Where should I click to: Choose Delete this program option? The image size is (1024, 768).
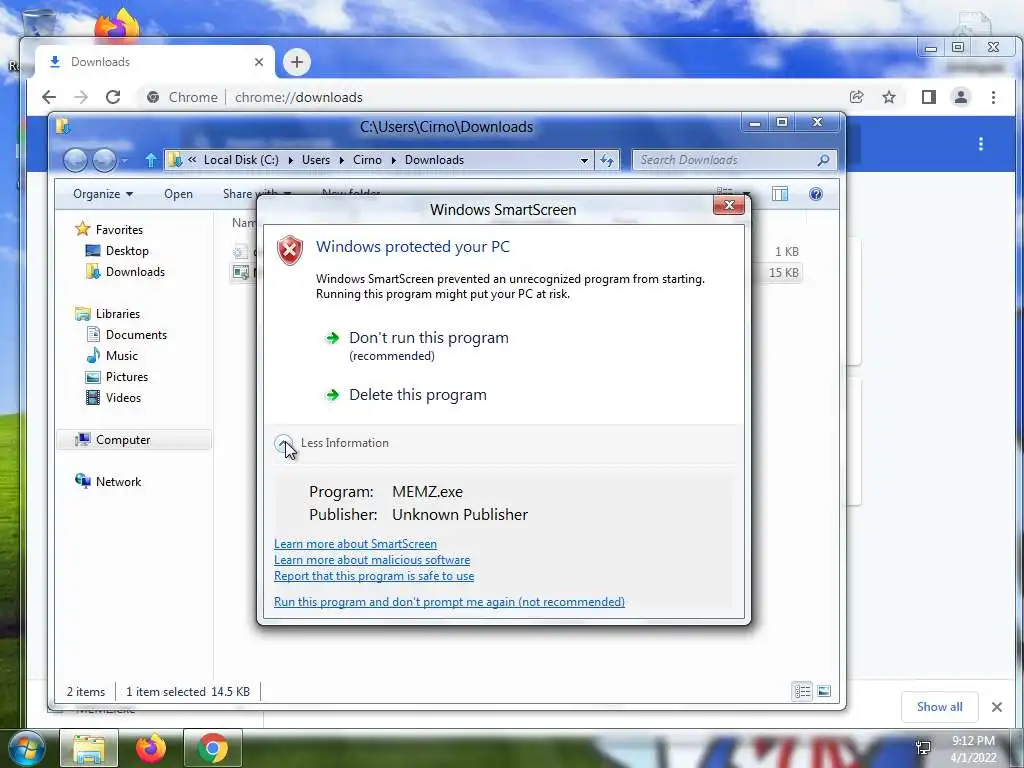click(417, 394)
